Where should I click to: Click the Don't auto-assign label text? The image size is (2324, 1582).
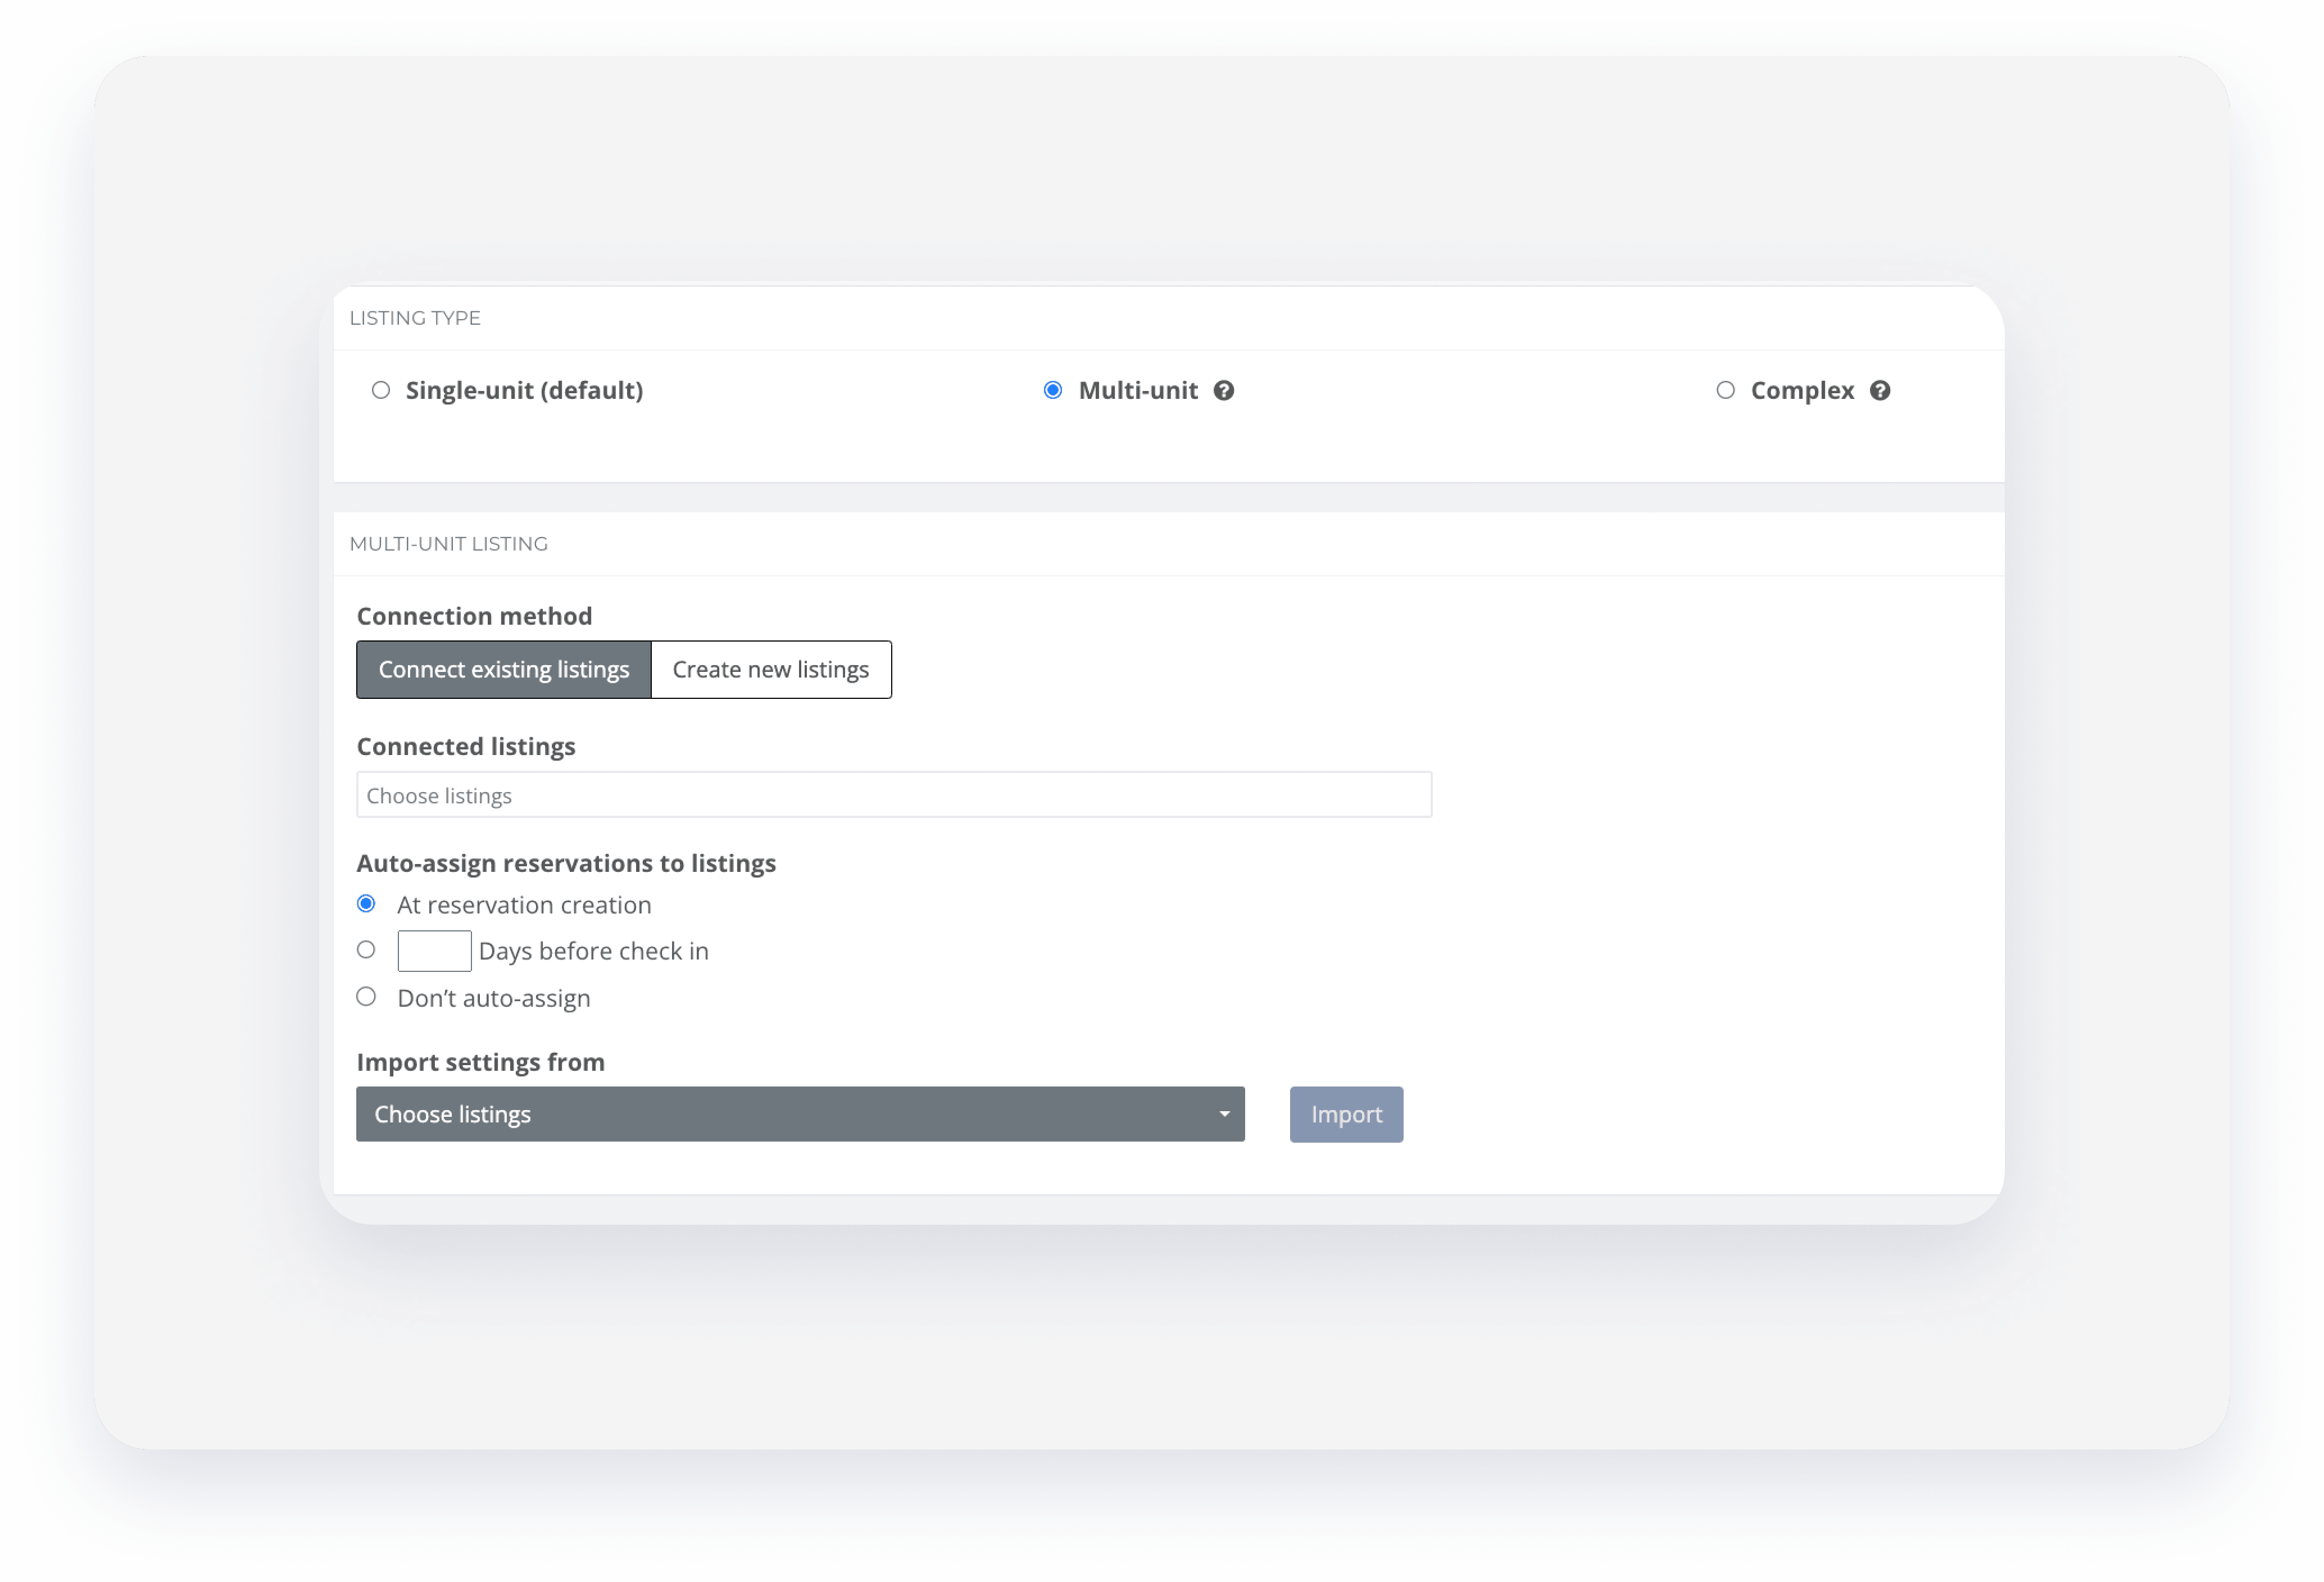[493, 999]
